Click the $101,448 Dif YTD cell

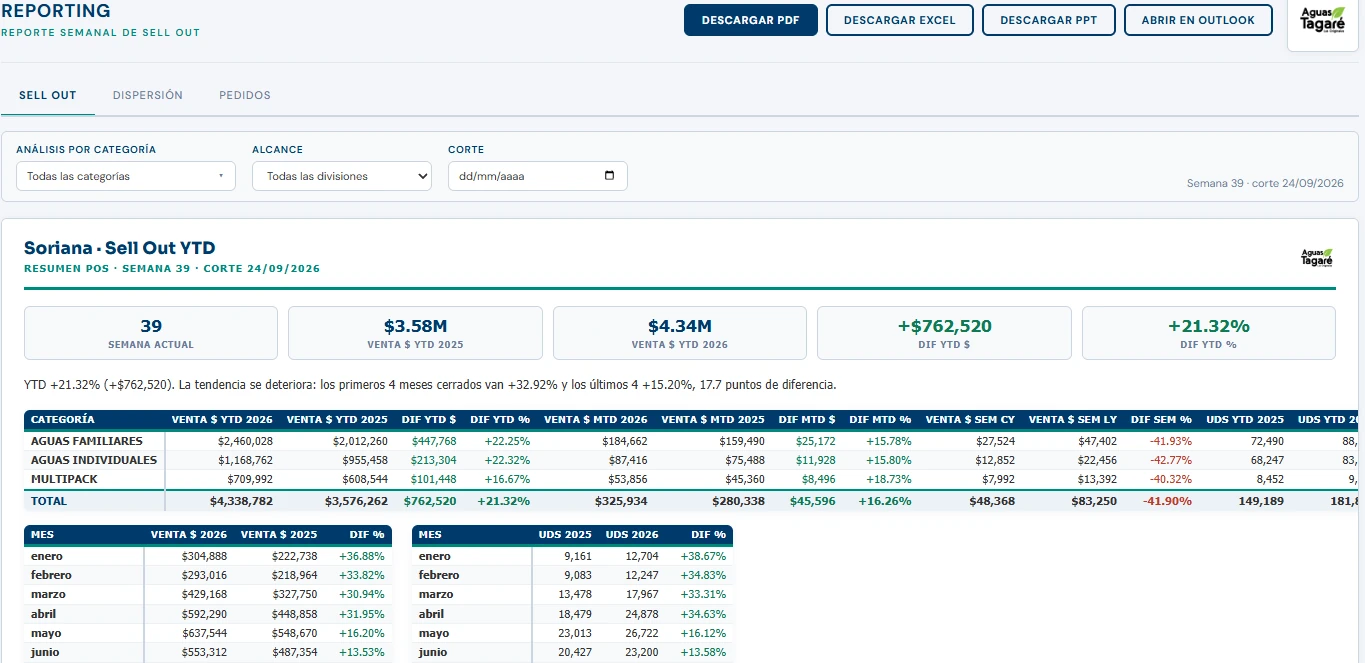[434, 479]
